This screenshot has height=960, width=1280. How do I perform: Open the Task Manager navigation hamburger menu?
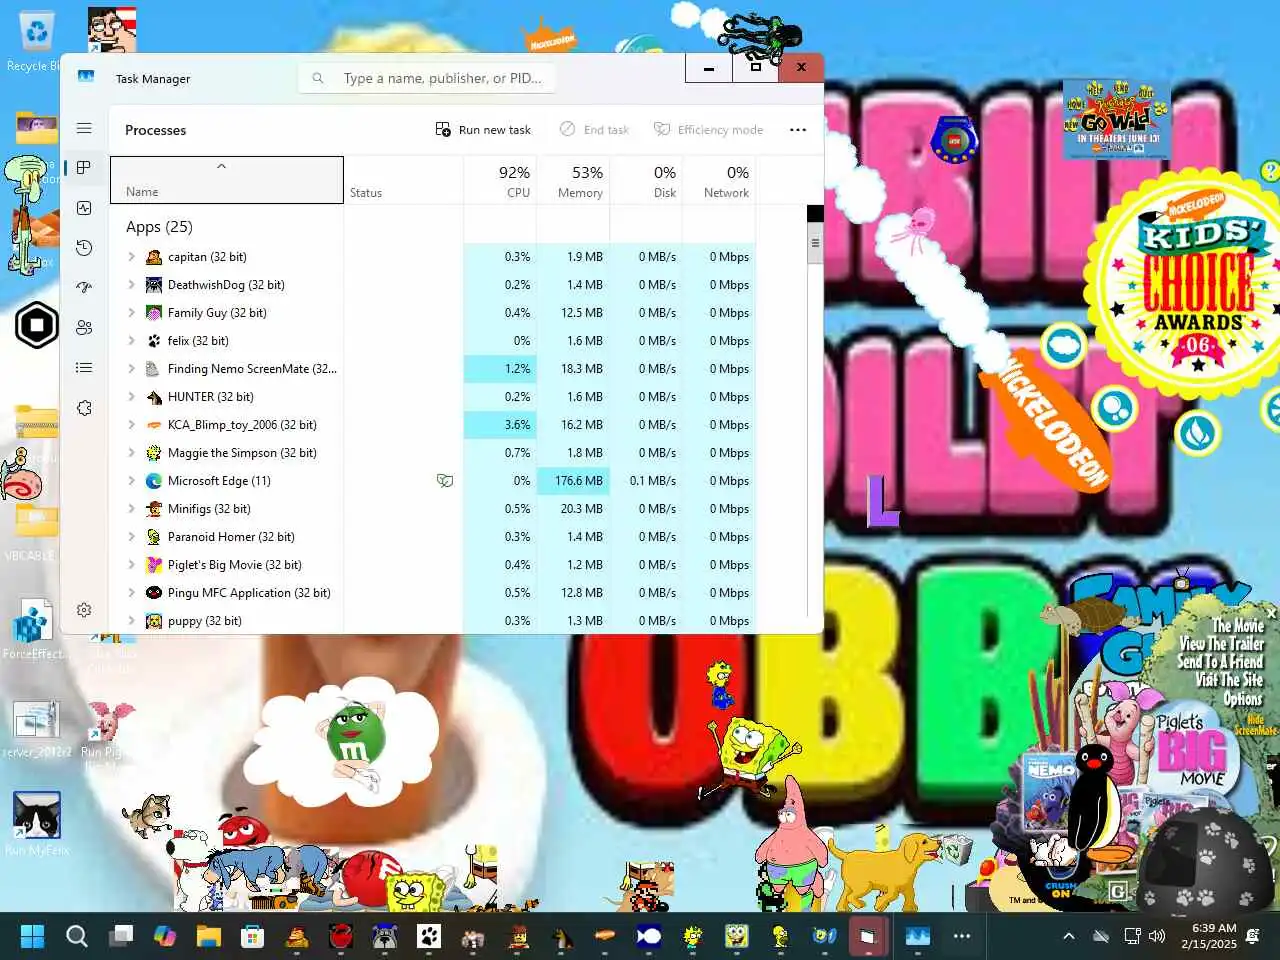coord(84,128)
